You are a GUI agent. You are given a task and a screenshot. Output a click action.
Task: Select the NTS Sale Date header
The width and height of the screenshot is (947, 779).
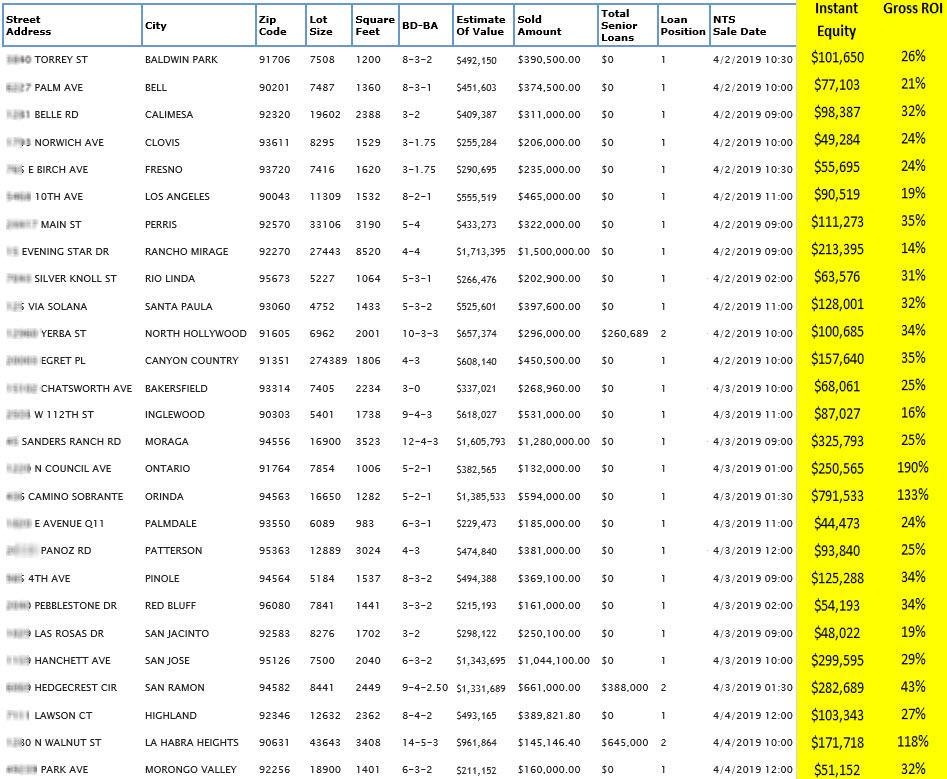coord(753,25)
